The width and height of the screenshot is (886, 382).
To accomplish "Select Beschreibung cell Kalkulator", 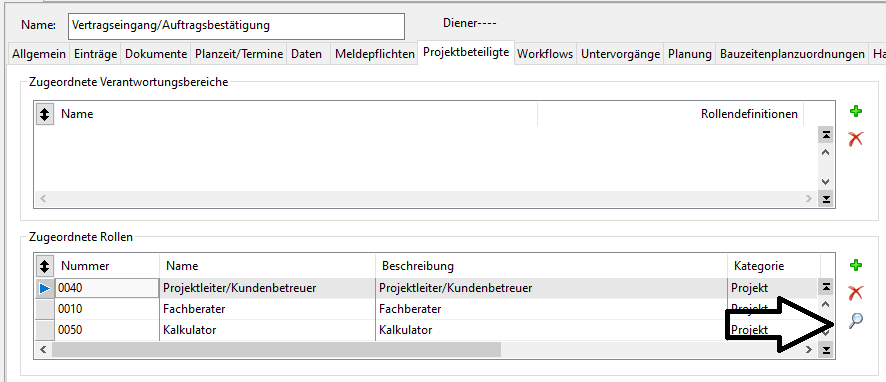I will pos(551,329).
